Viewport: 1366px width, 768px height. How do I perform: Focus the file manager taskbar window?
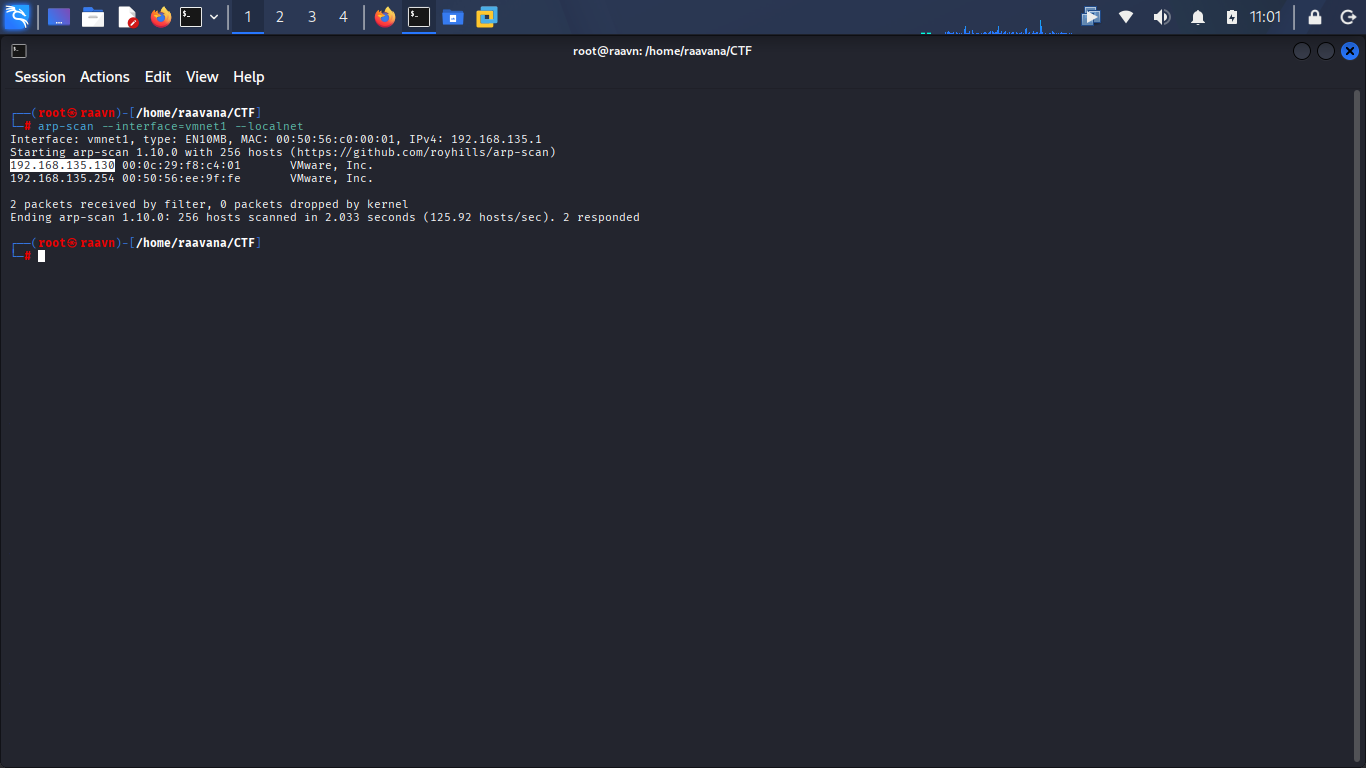(453, 17)
